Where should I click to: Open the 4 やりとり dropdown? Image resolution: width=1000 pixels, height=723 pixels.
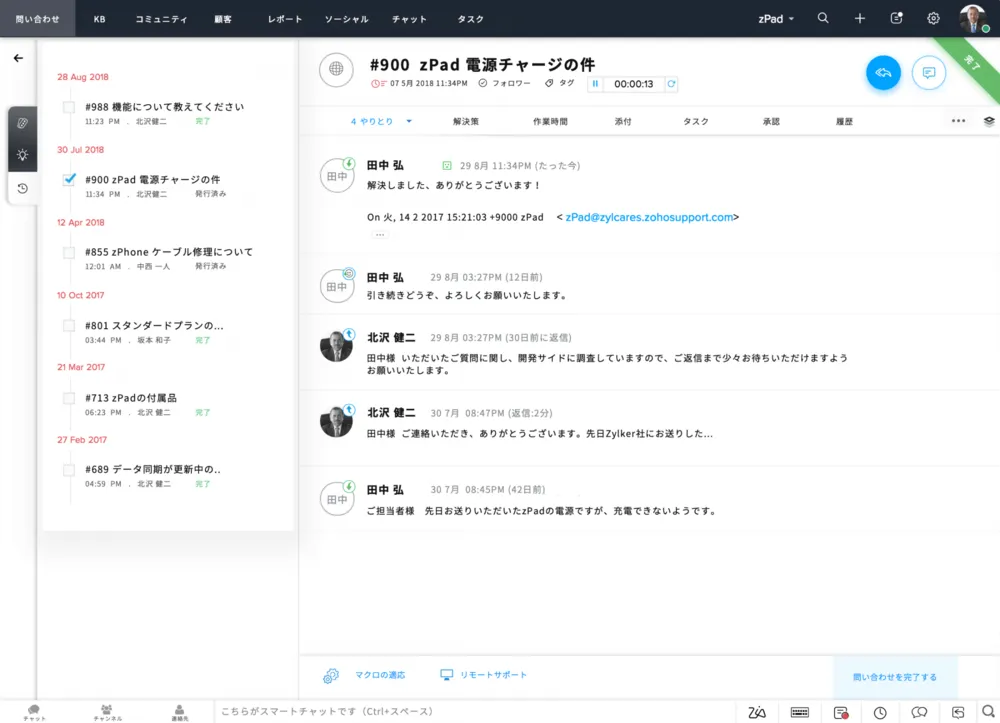[381, 121]
